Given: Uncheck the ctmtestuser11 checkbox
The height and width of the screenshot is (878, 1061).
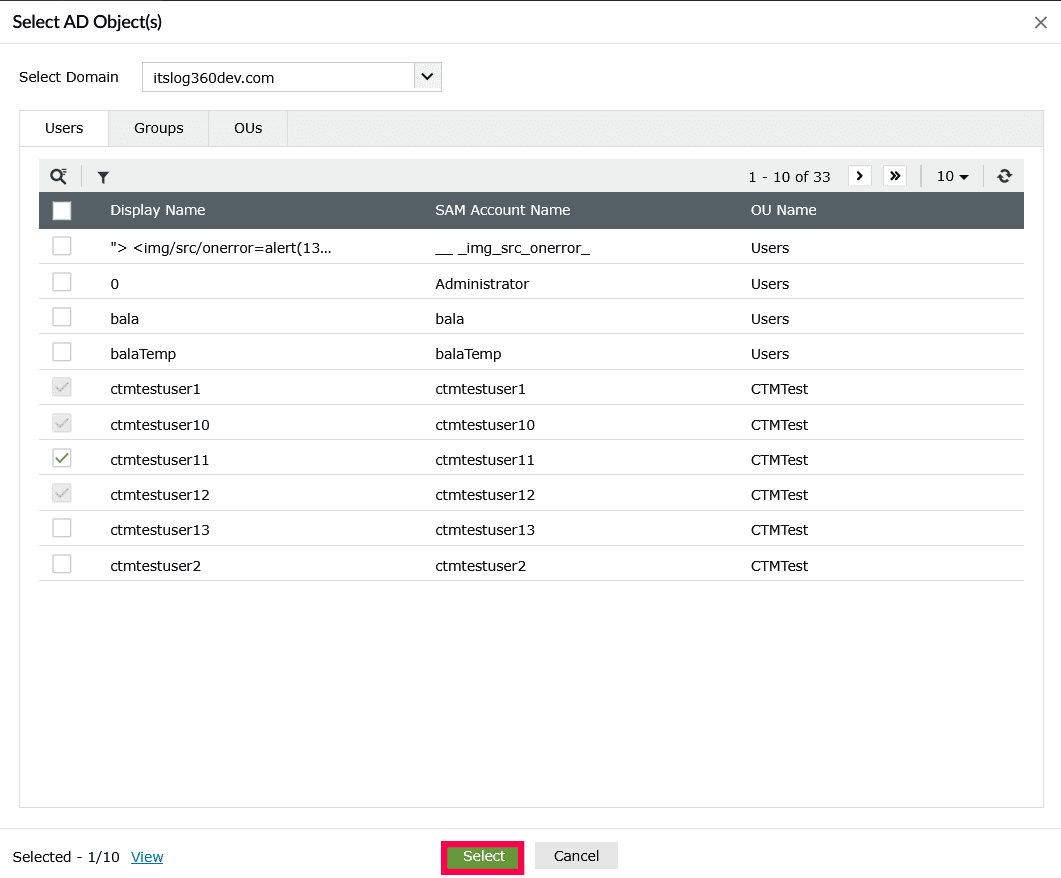Looking at the screenshot, I should [62, 458].
